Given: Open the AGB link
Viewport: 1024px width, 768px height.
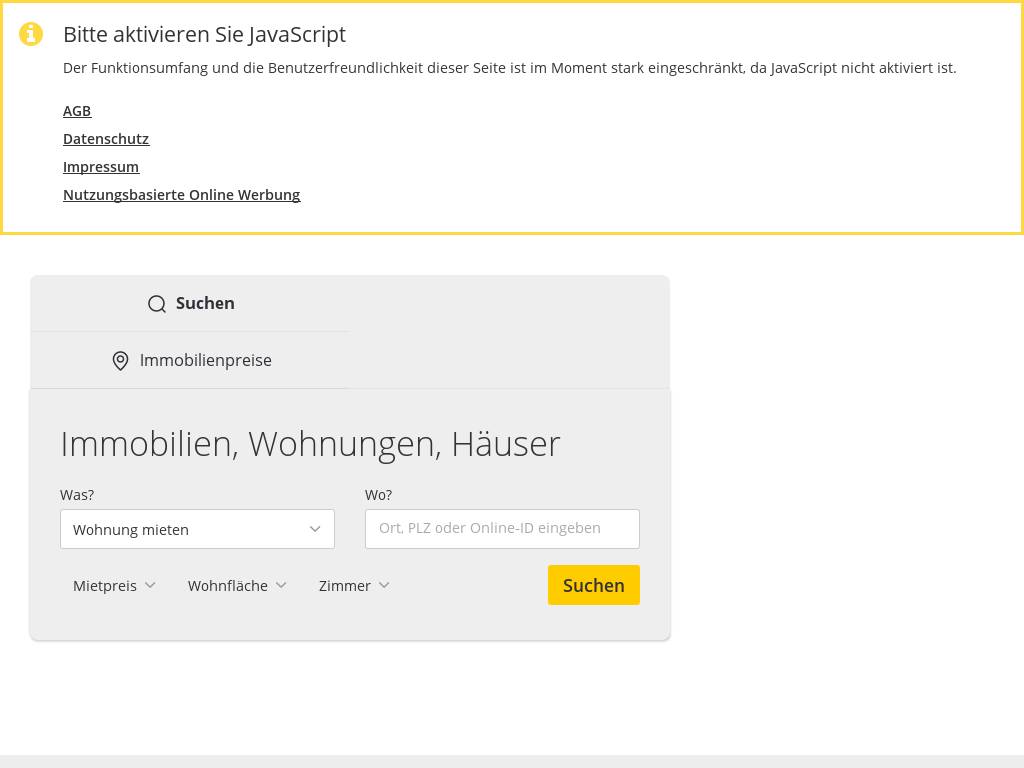Looking at the screenshot, I should coord(77,111).
